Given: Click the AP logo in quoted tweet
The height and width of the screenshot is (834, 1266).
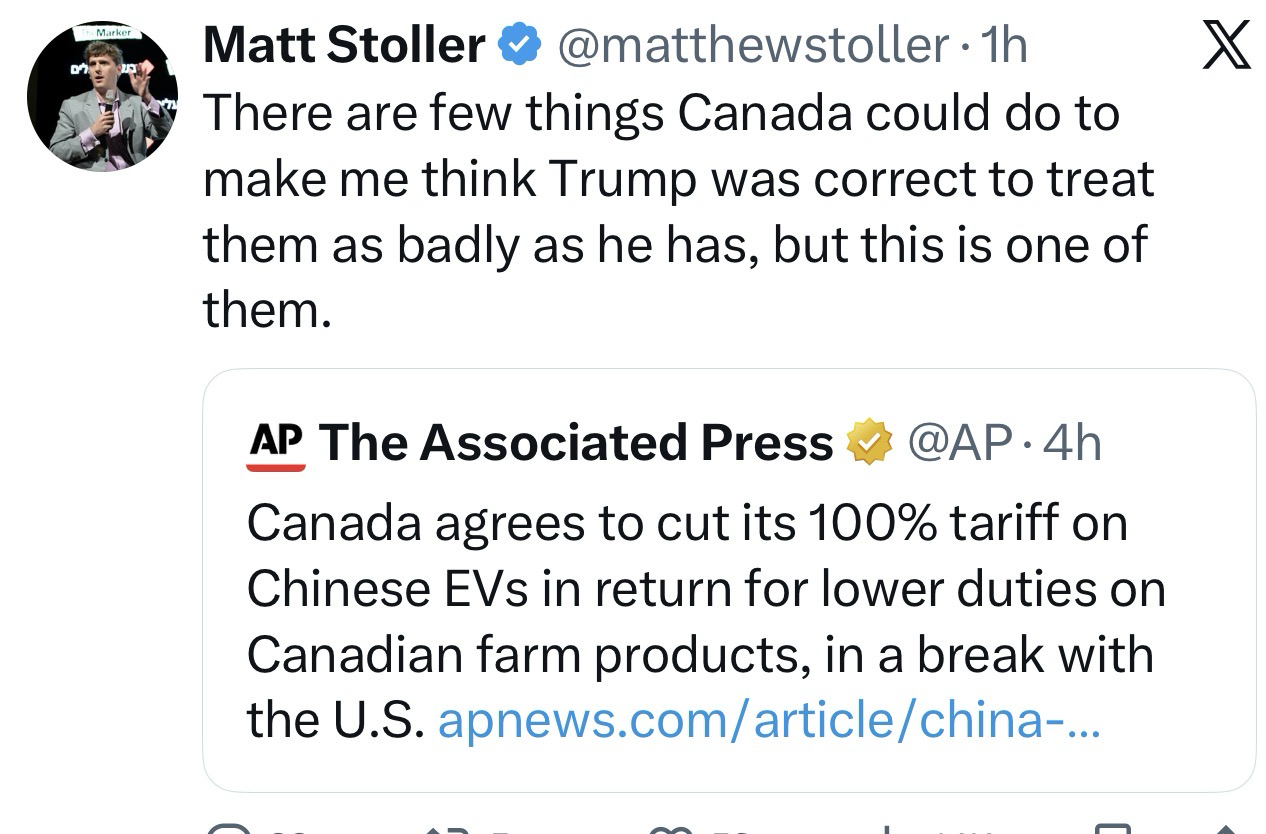Looking at the screenshot, I should pos(276,443).
